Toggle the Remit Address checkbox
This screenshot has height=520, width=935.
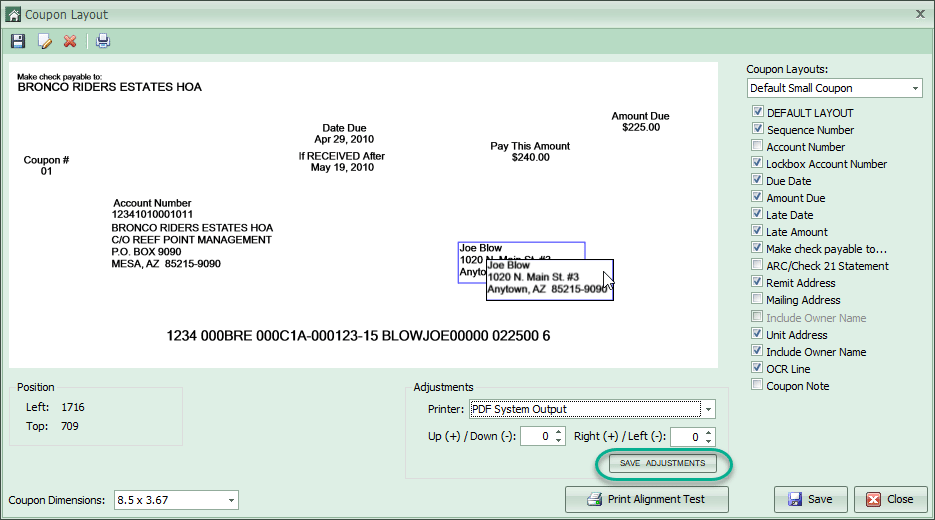[757, 281]
